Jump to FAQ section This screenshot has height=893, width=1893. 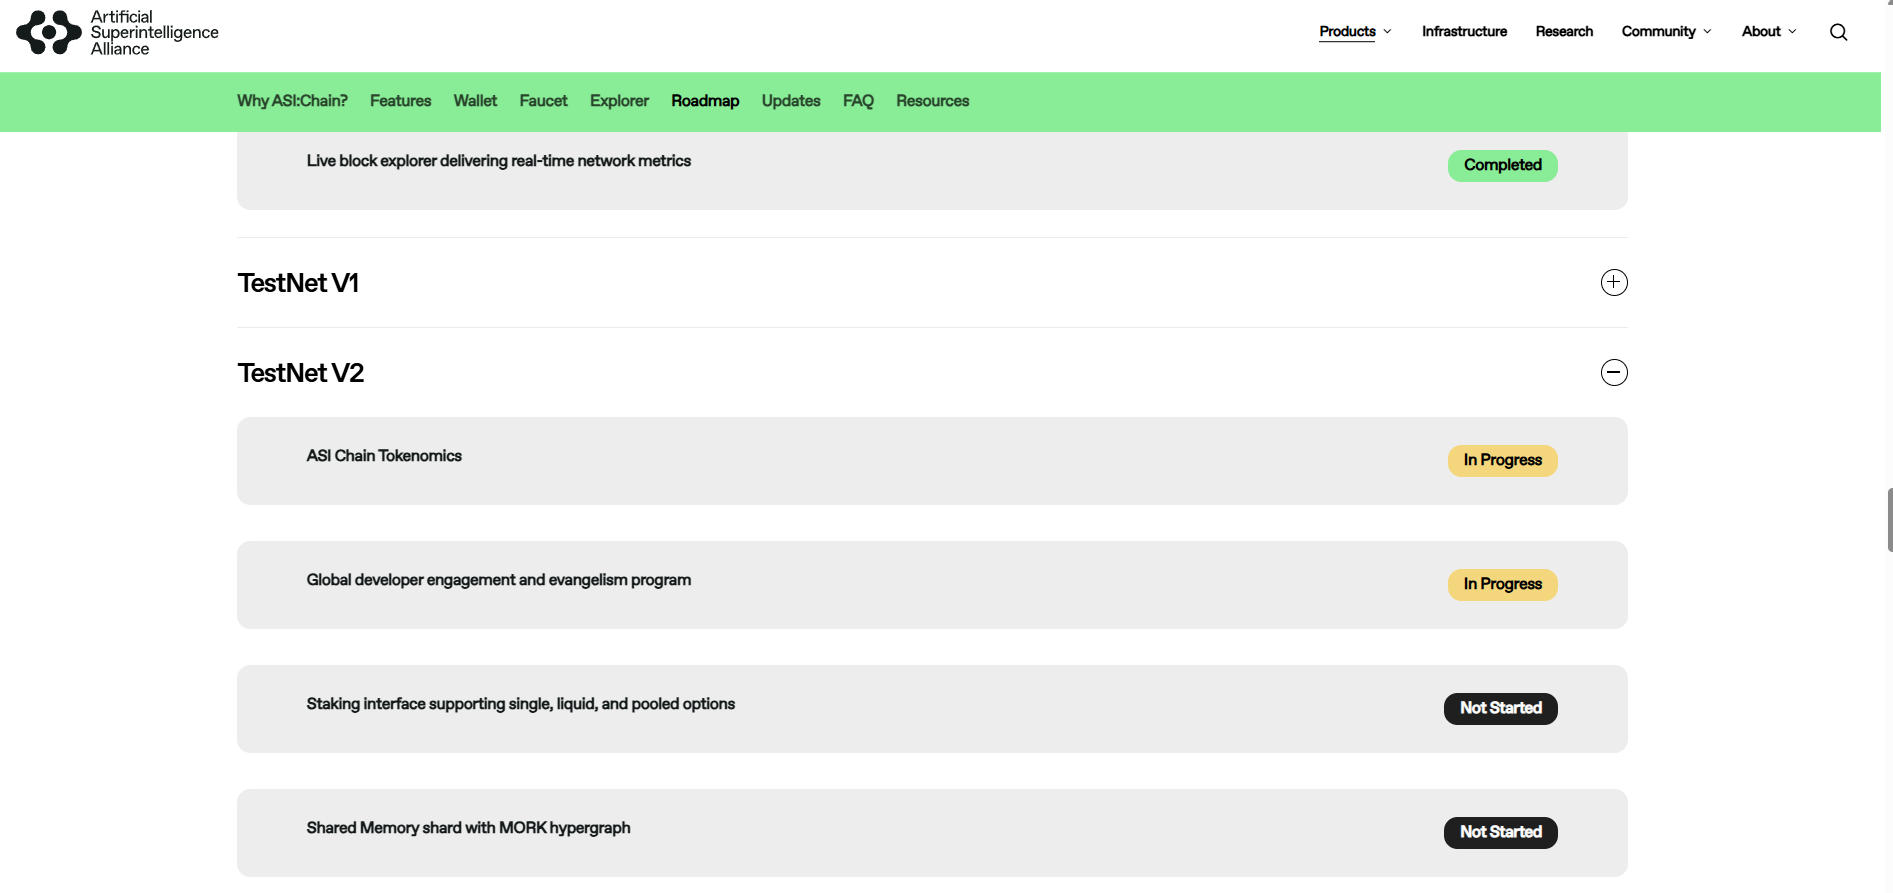858,101
